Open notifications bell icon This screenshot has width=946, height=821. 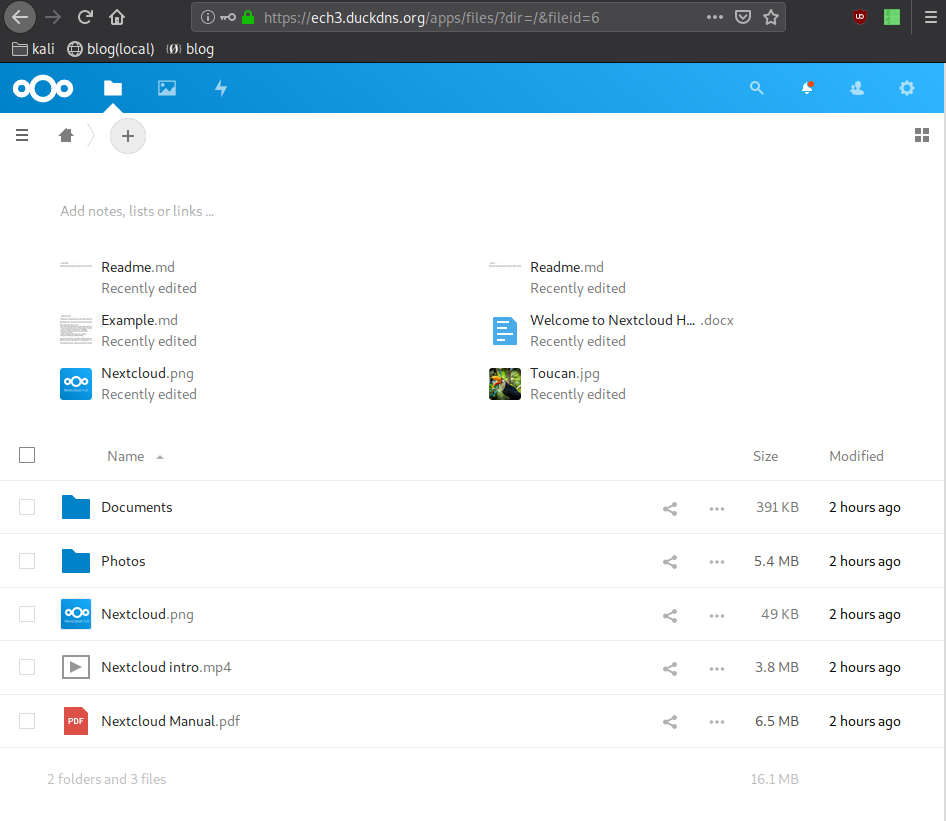tap(807, 88)
